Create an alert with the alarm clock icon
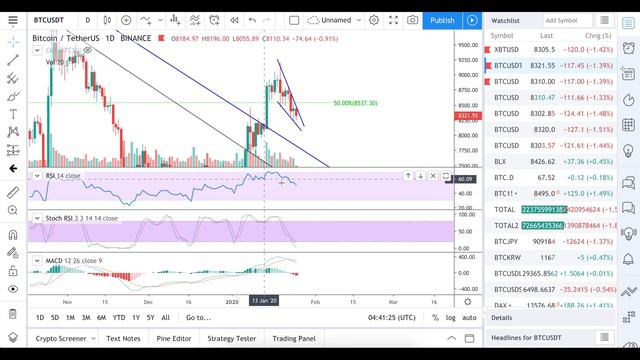 click(214, 20)
